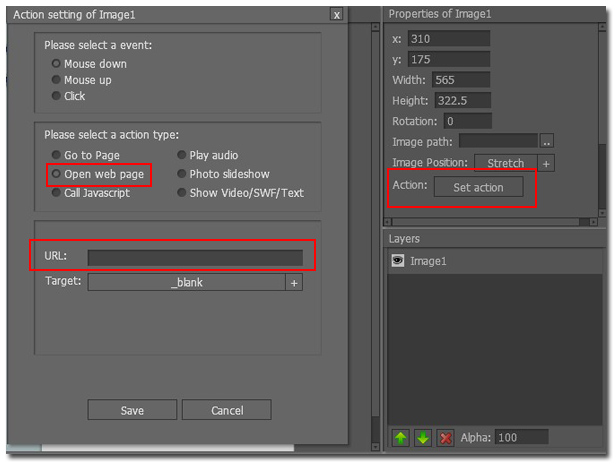Move layer up with green up arrow

tap(400, 437)
